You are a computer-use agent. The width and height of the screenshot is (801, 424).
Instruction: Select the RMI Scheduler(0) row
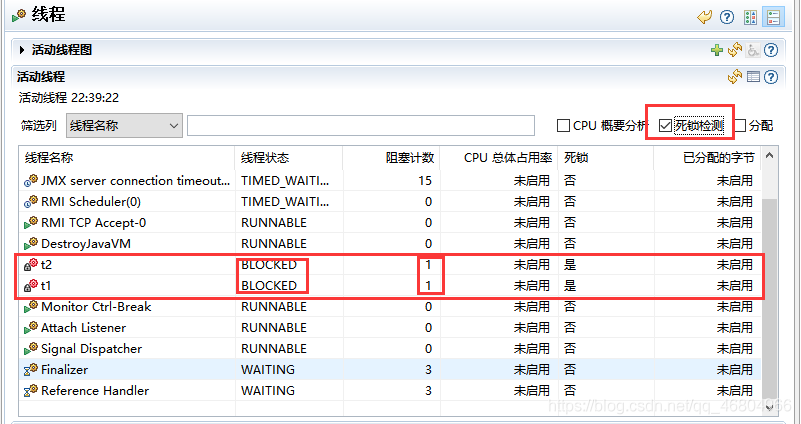390,202
